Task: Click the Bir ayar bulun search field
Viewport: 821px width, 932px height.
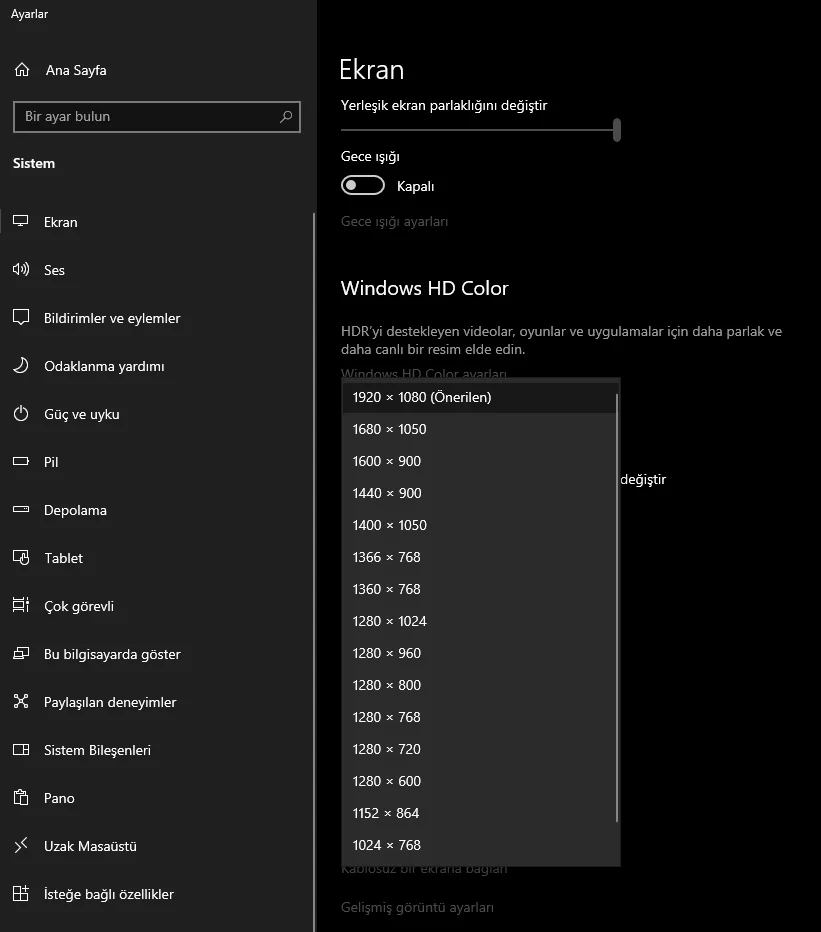Action: (145, 117)
